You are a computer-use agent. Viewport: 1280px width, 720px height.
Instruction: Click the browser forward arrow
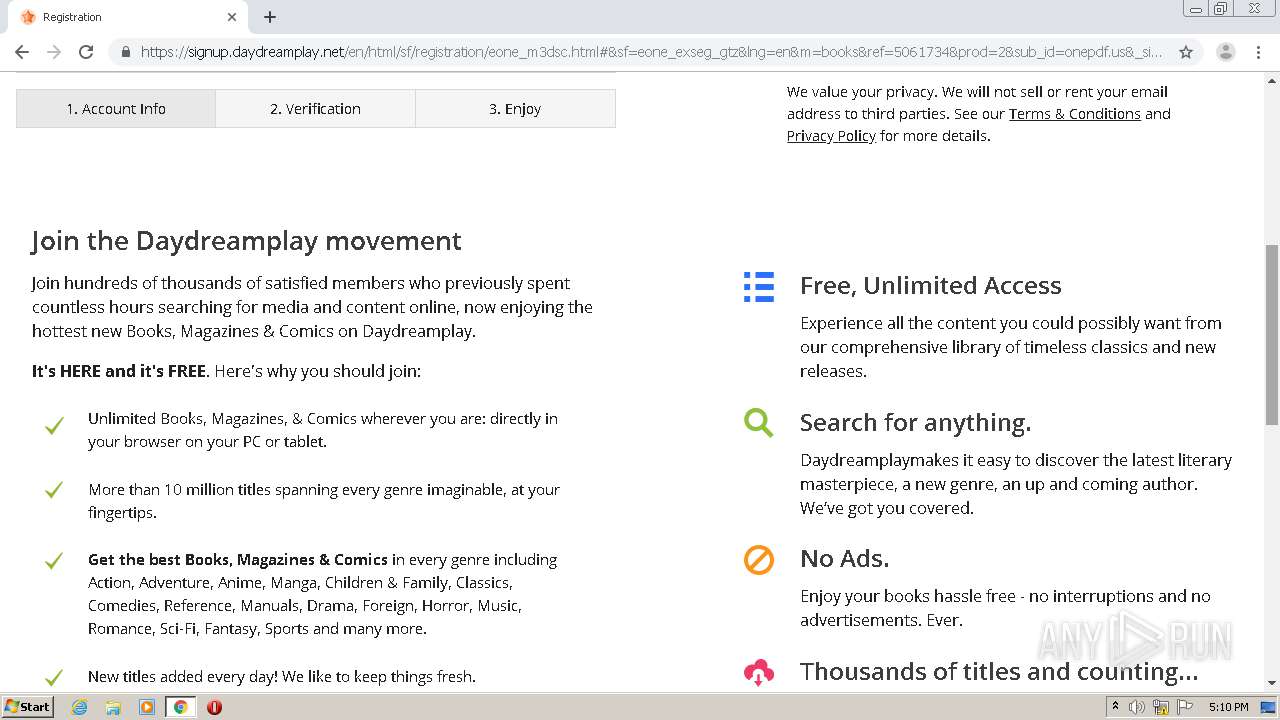(54, 52)
